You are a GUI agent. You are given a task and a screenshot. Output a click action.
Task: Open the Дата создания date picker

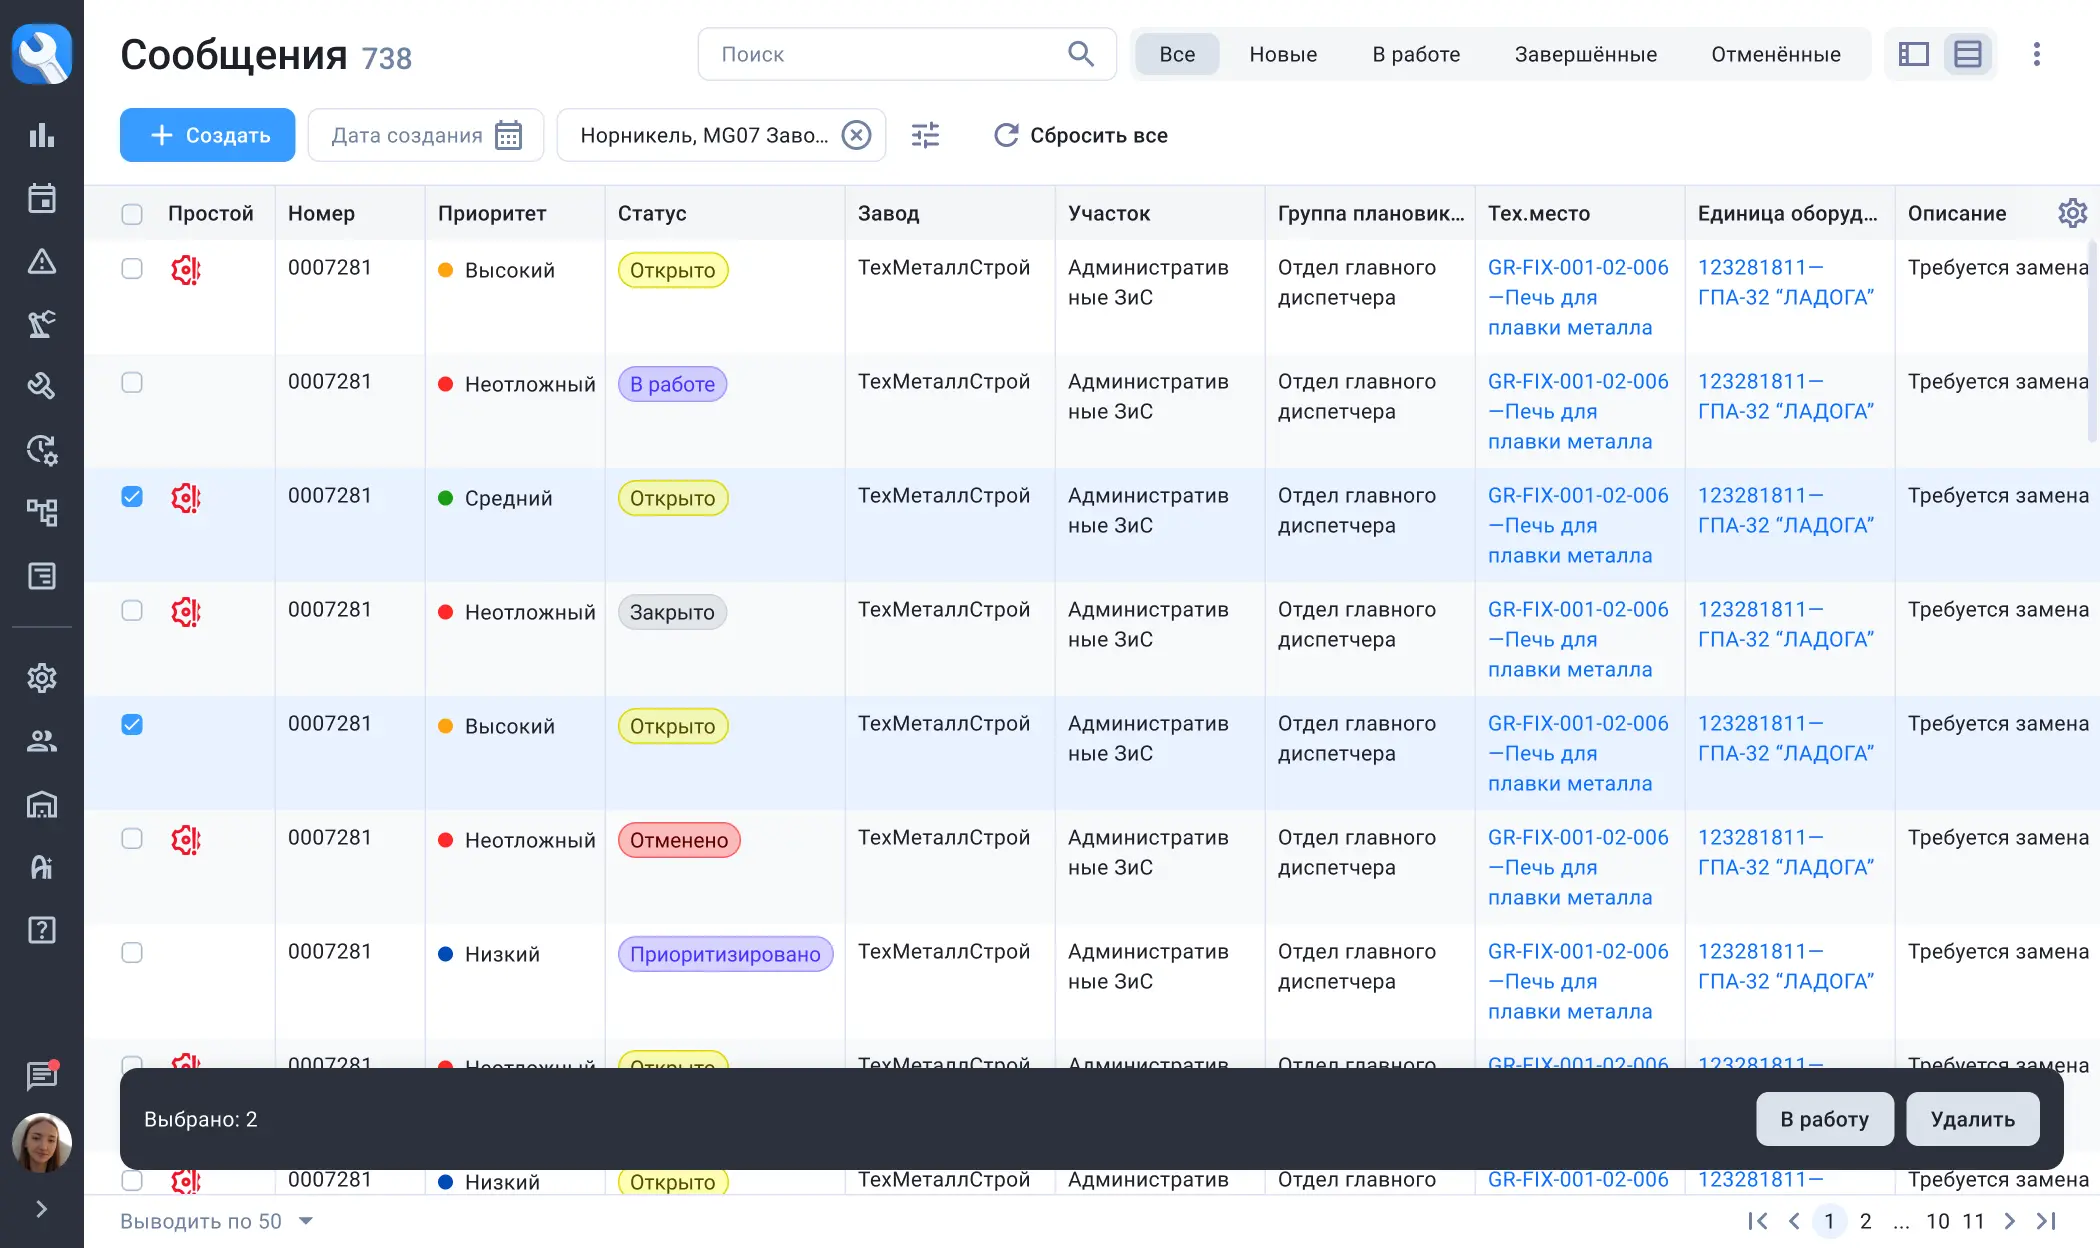[x=426, y=135]
